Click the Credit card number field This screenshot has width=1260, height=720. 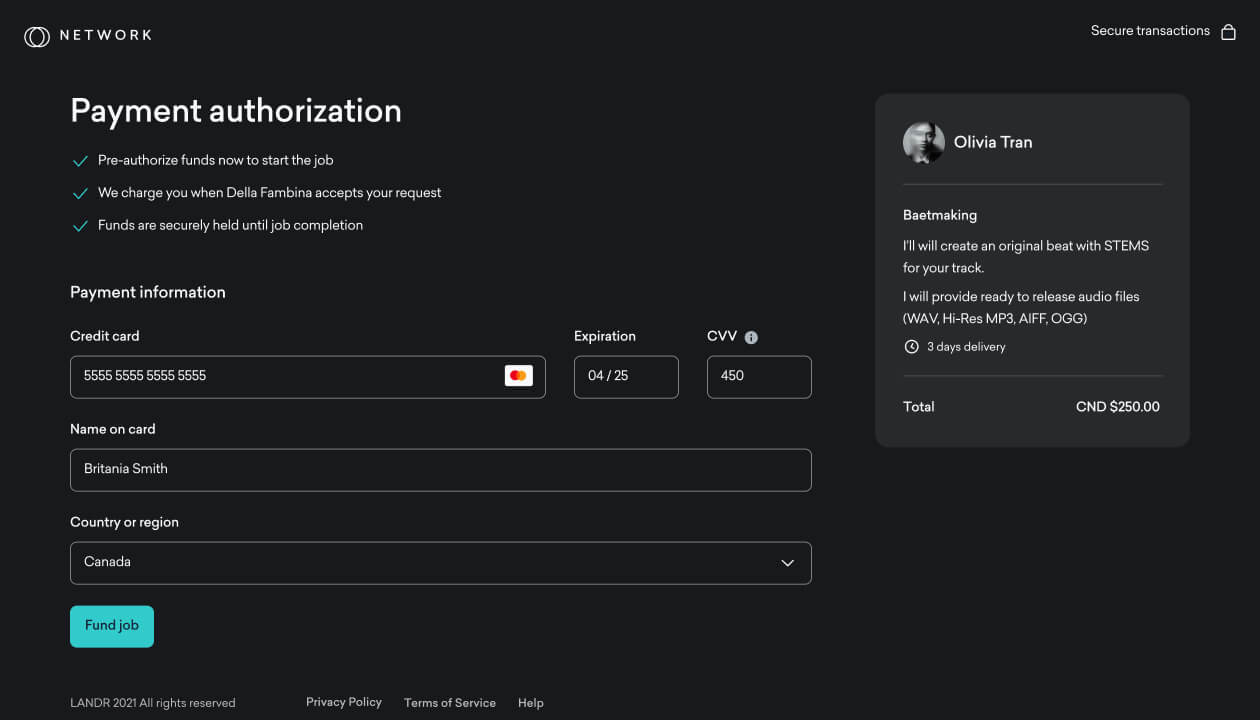tap(308, 377)
